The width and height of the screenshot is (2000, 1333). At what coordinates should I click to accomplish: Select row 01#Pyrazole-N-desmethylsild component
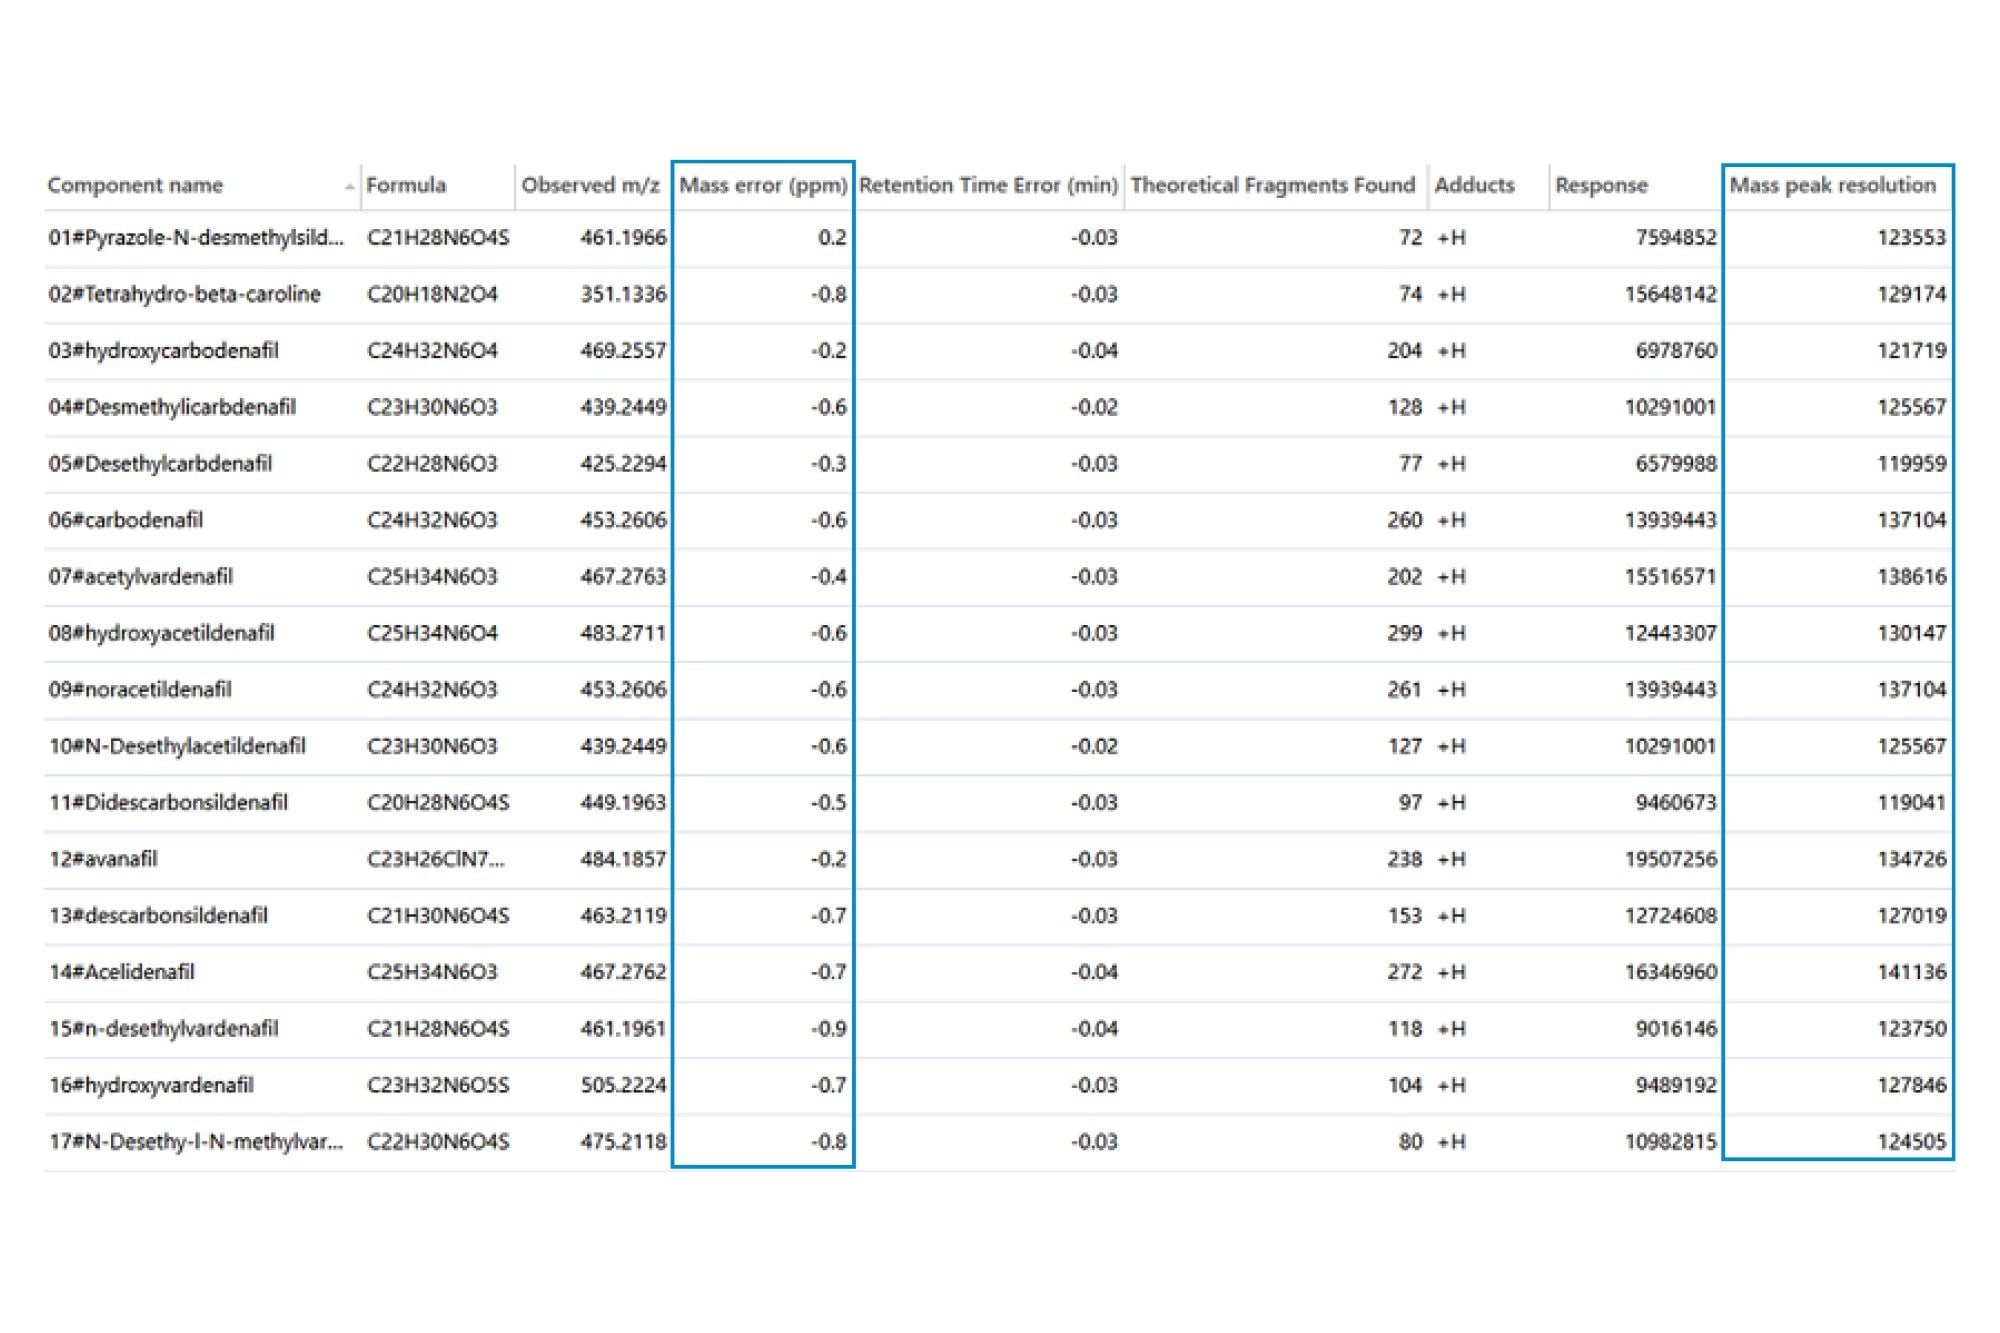pos(196,238)
